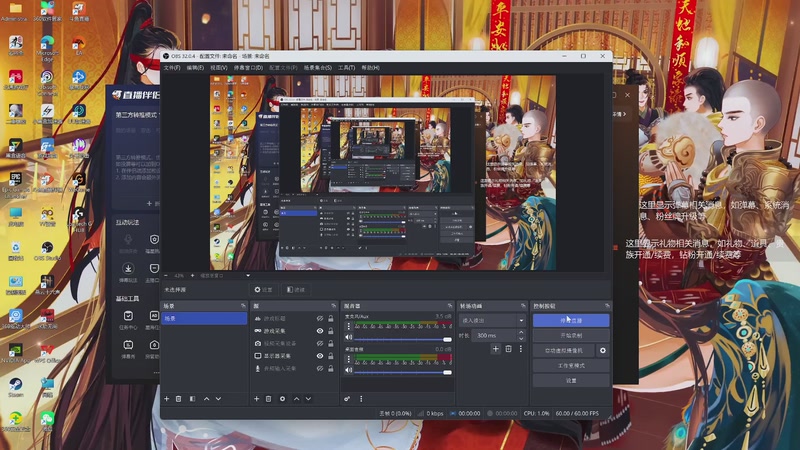The image size is (800, 450).
Task: Open preview scaling dropdown arrow
Action: [x=248, y=276]
